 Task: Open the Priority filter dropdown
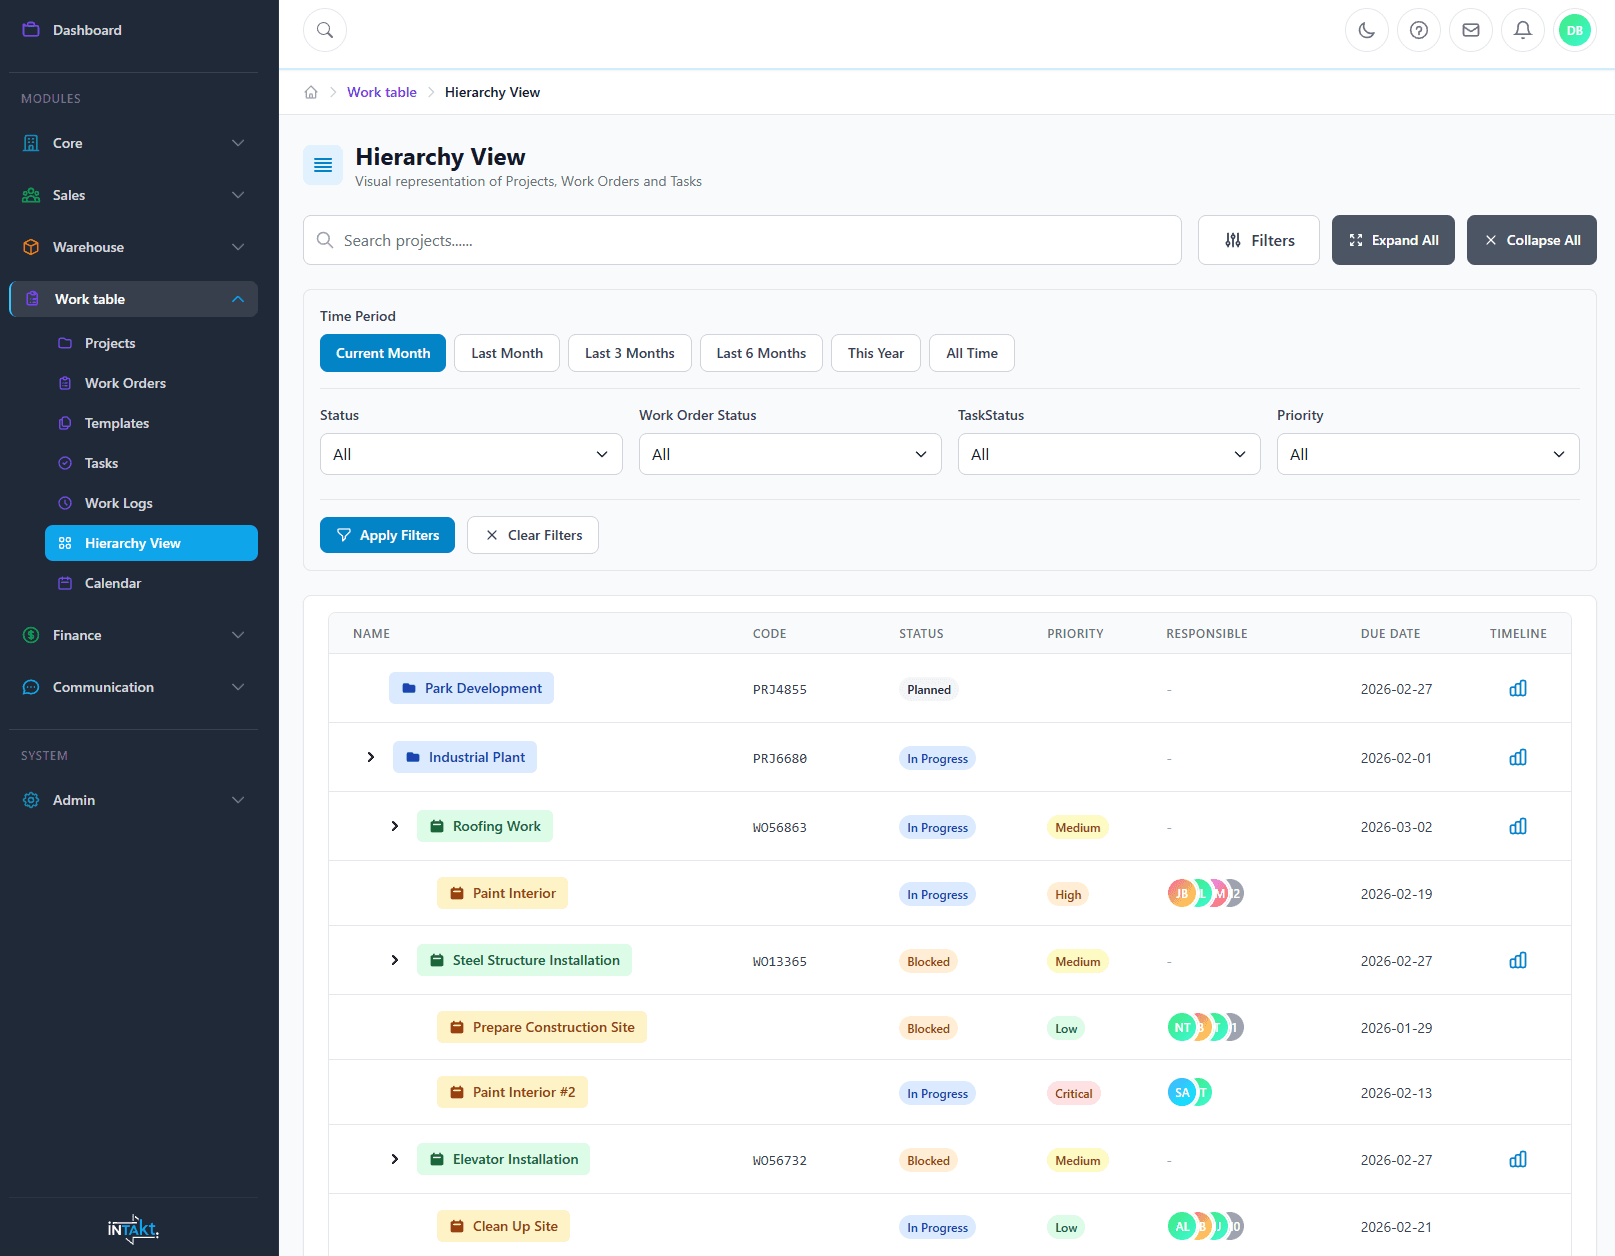(1427, 454)
